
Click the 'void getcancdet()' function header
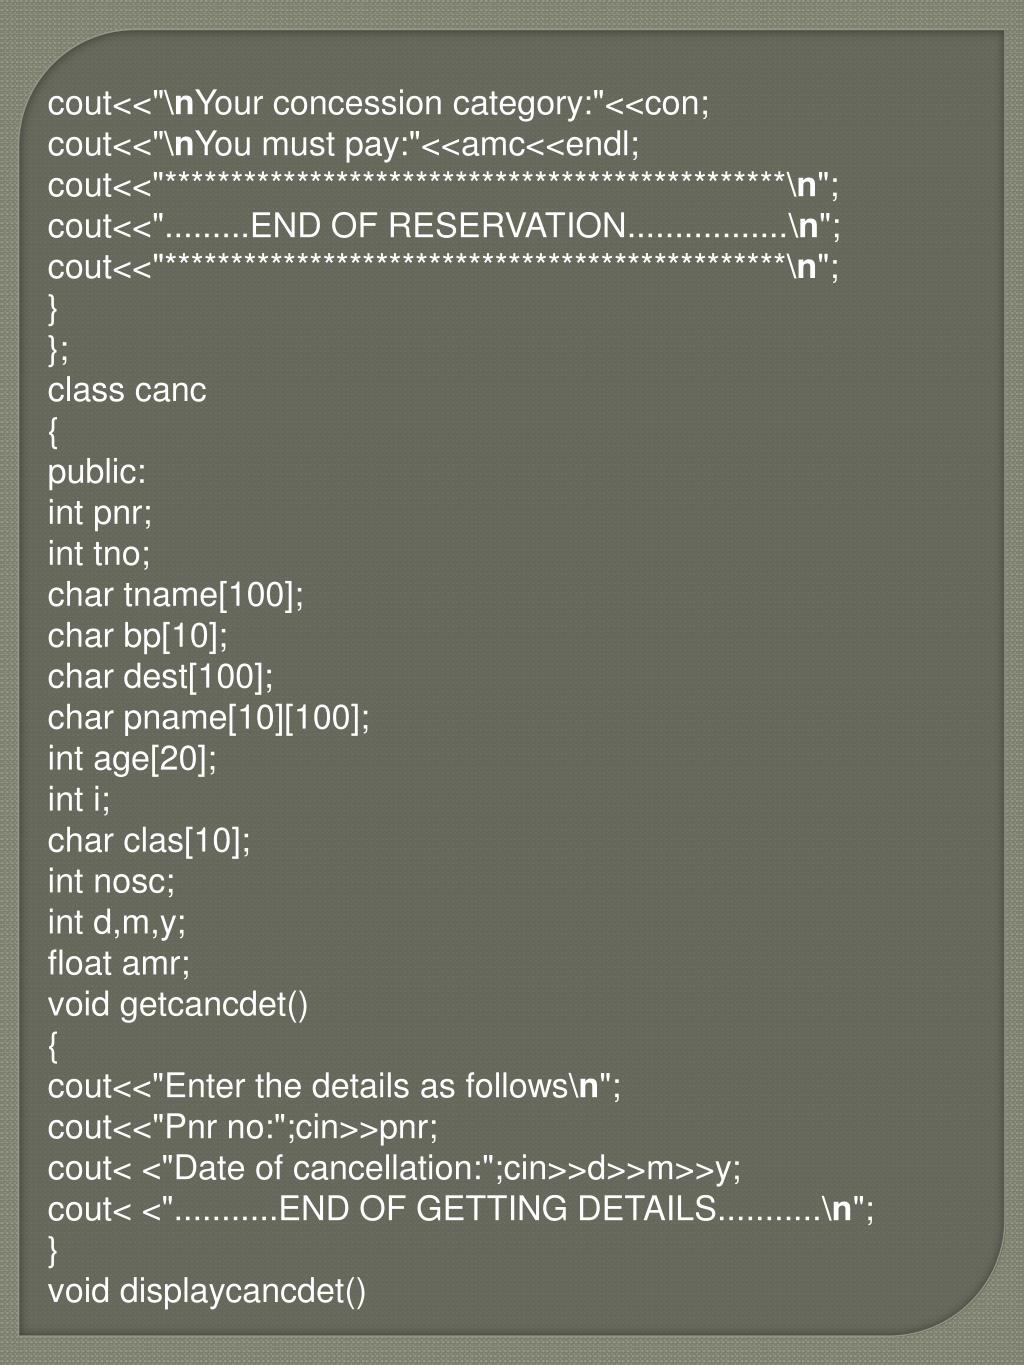(x=178, y=1005)
